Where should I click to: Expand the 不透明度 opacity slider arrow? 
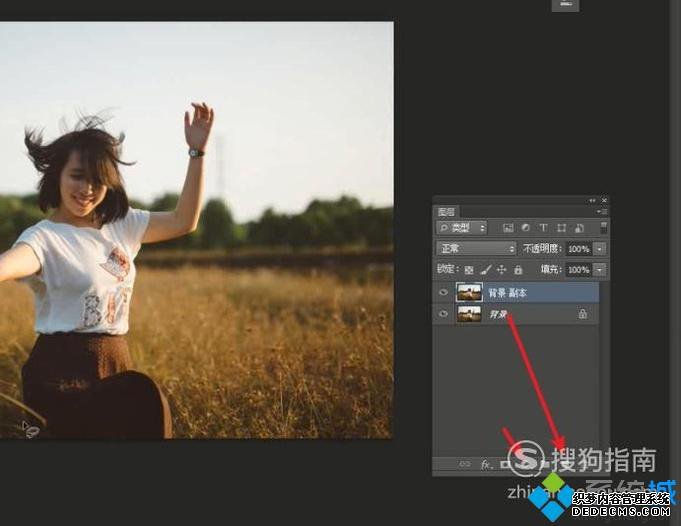click(600, 248)
